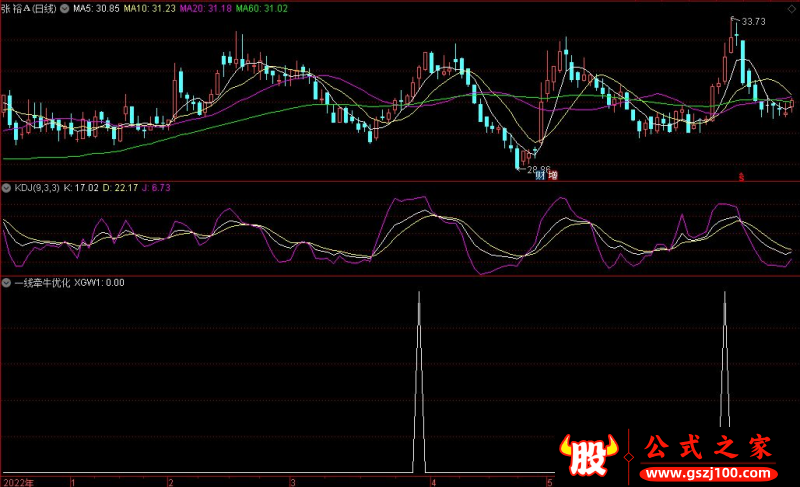Click the diamond icon in top-right corner
The image size is (800, 487).
(x=789, y=7)
